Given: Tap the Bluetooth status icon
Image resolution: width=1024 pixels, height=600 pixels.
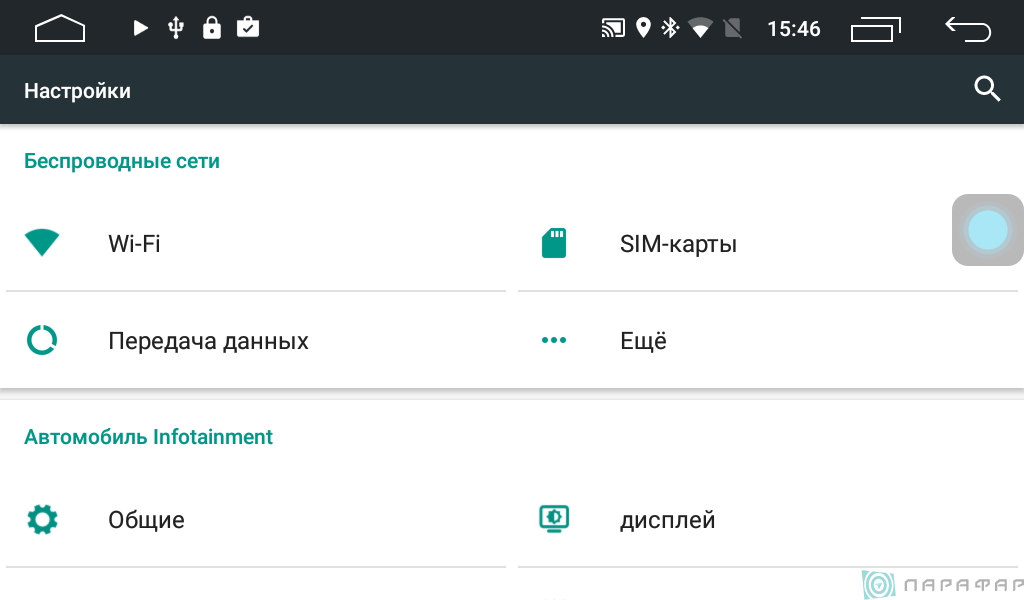Looking at the screenshot, I should pyautogui.click(x=670, y=28).
